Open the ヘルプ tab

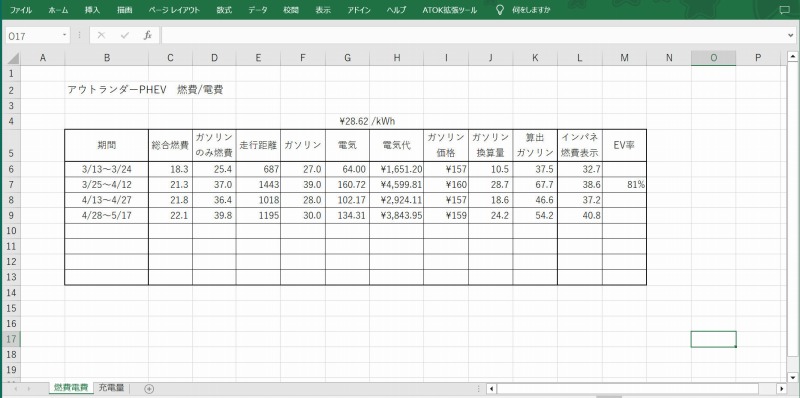[x=396, y=10]
